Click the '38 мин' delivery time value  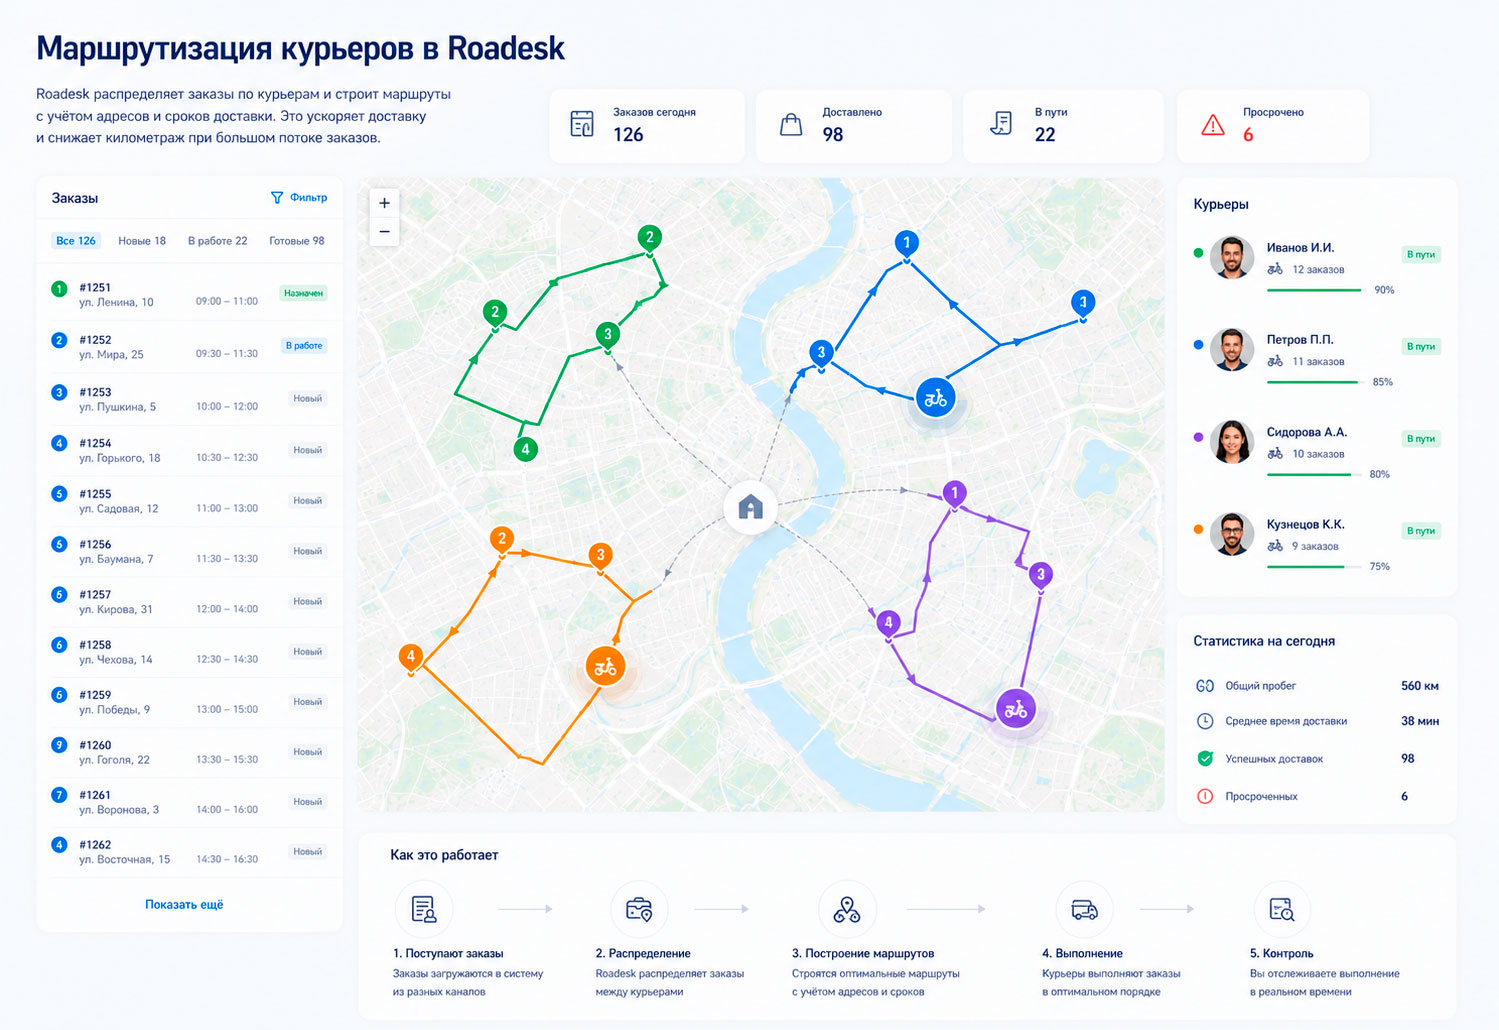[x=1420, y=721]
